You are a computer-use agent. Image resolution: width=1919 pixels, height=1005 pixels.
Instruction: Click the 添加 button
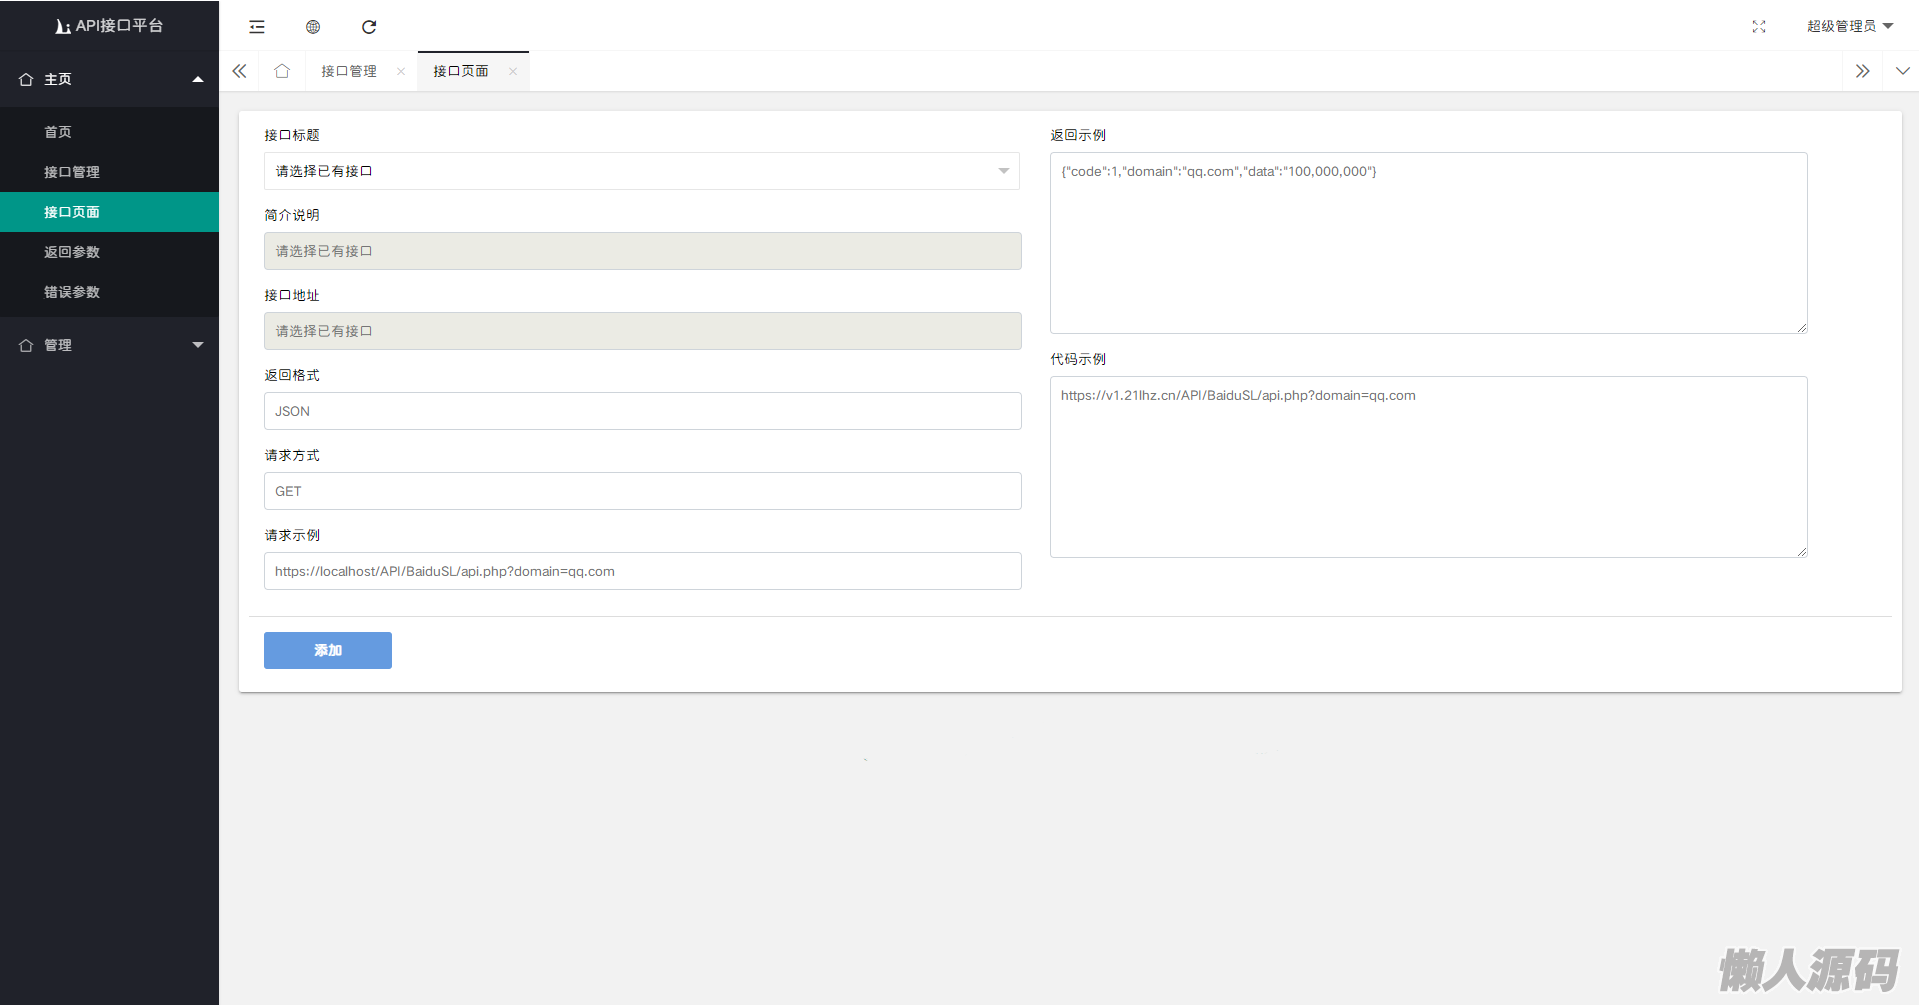click(x=327, y=650)
